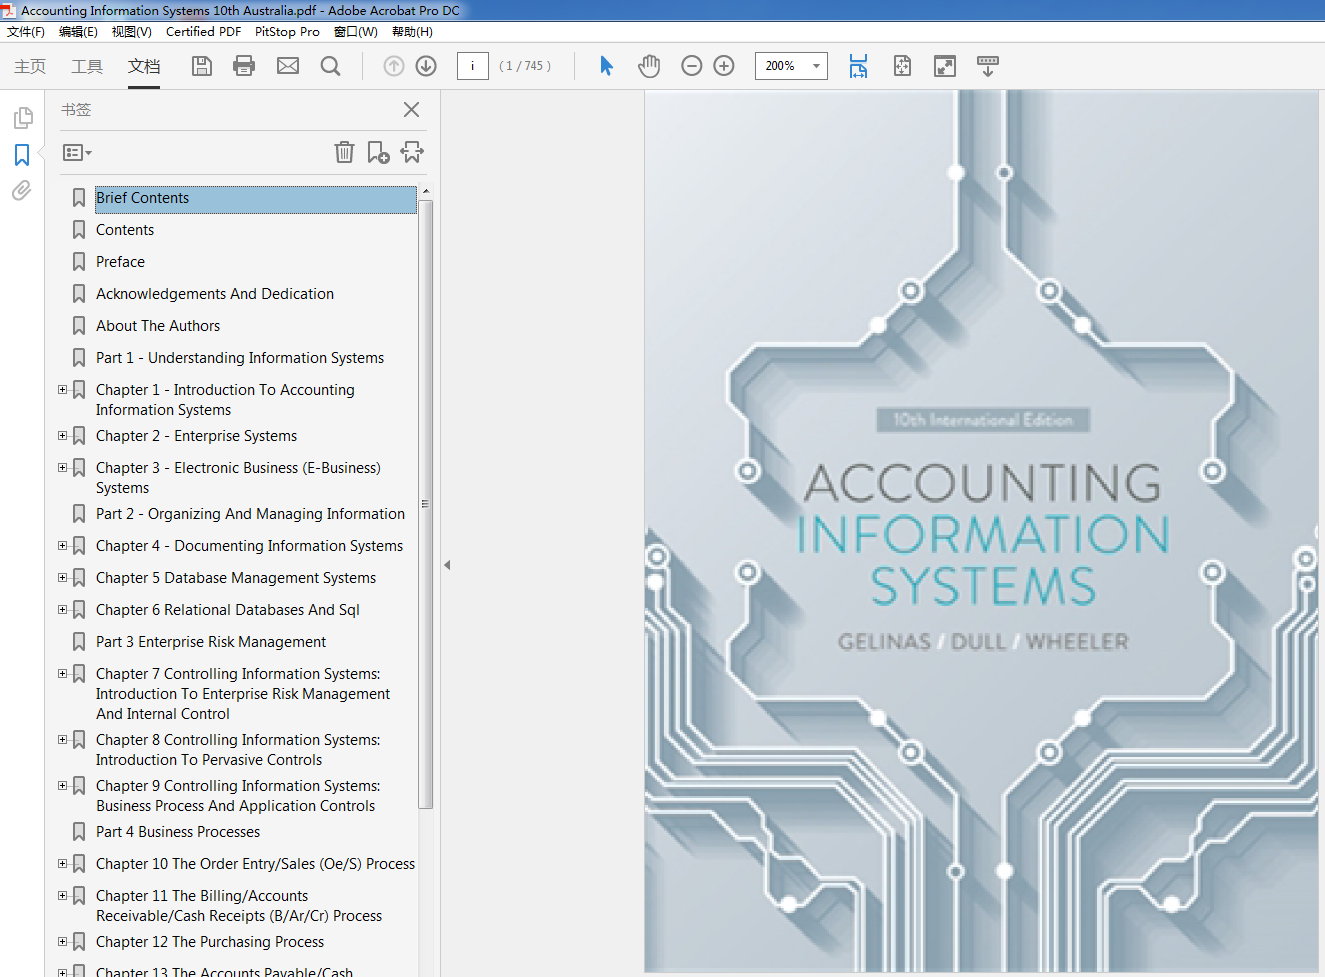Enter full screen mode icon

click(944, 66)
